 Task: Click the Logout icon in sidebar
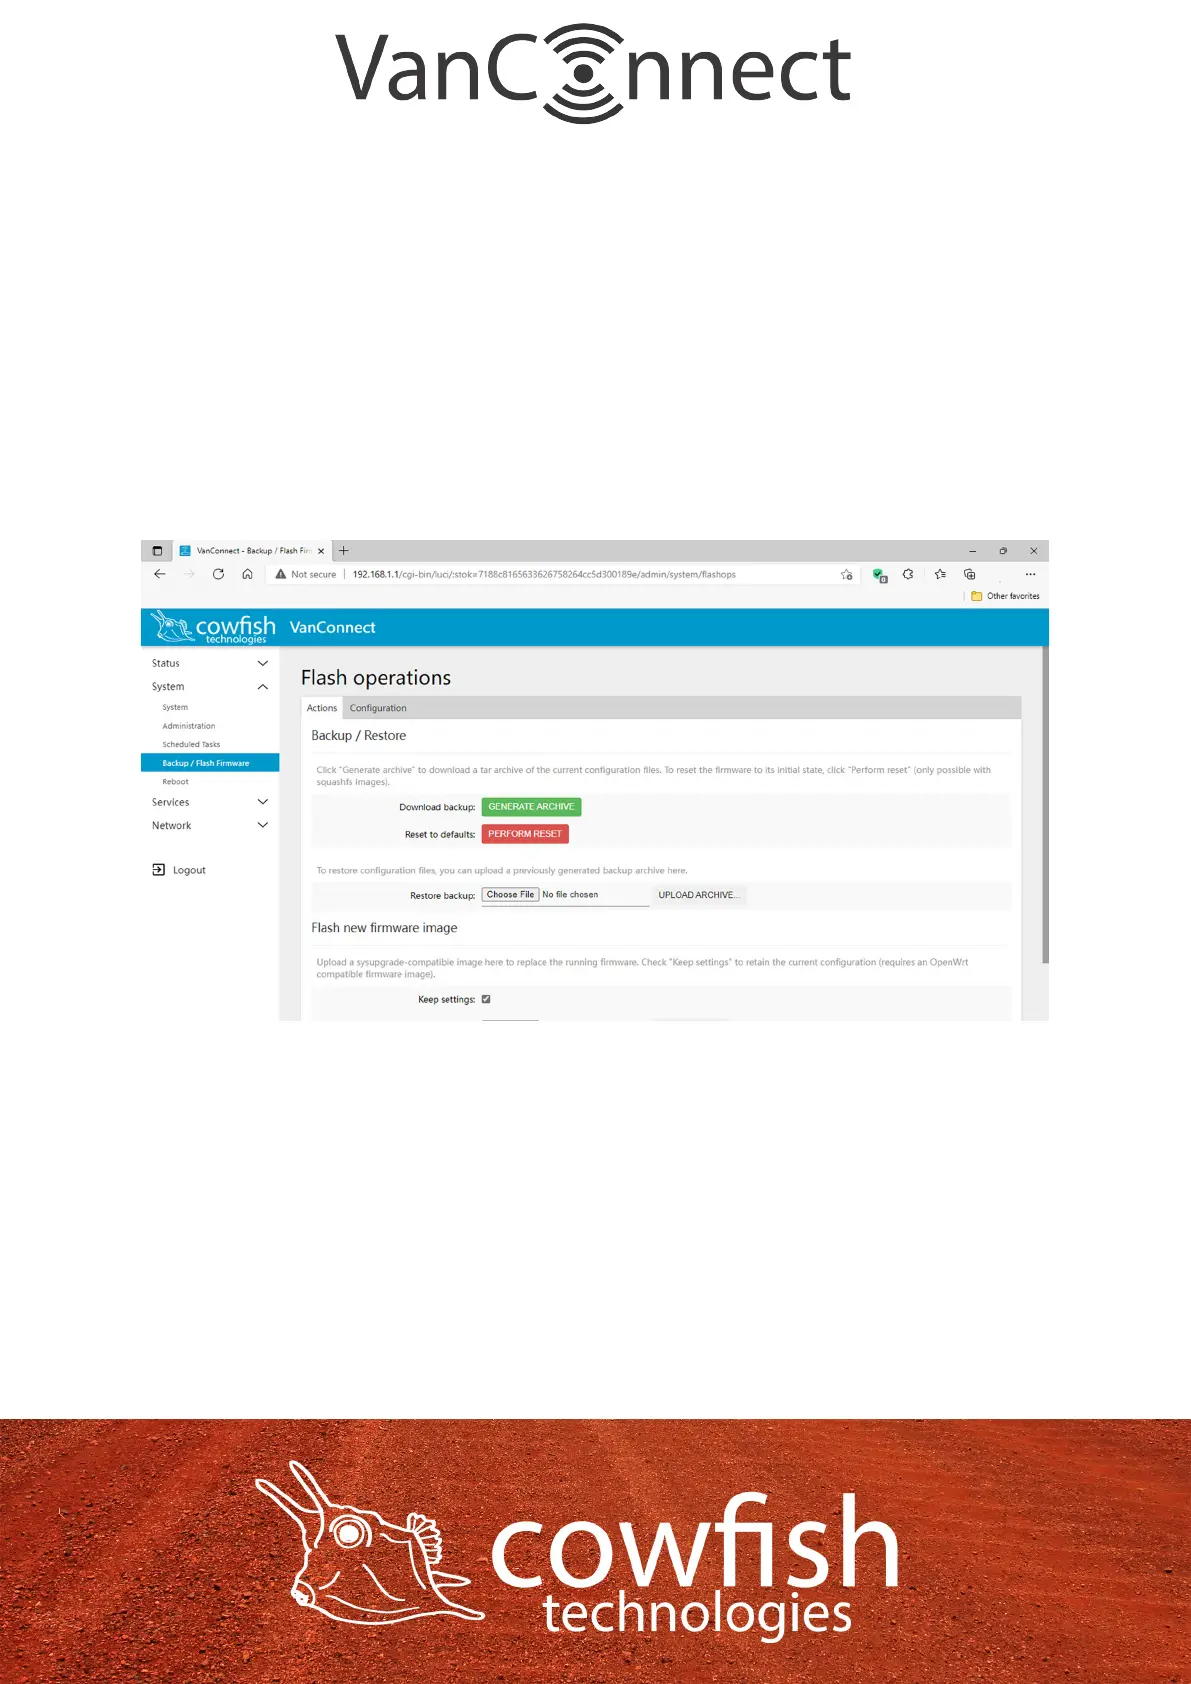pyautogui.click(x=158, y=870)
